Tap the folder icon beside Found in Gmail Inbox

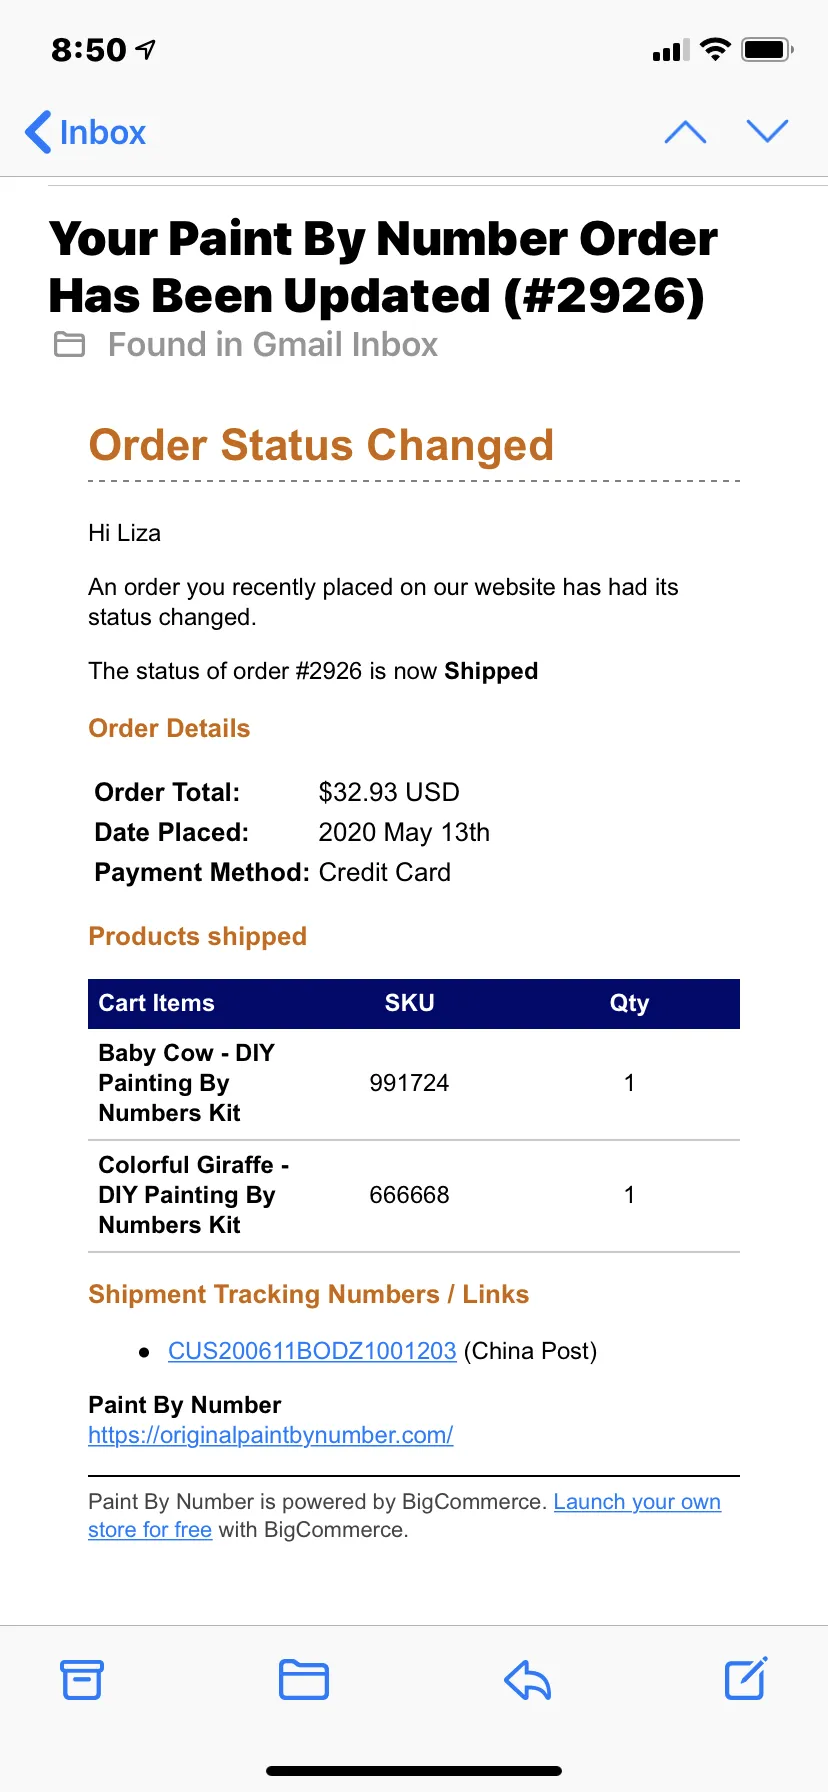point(69,345)
